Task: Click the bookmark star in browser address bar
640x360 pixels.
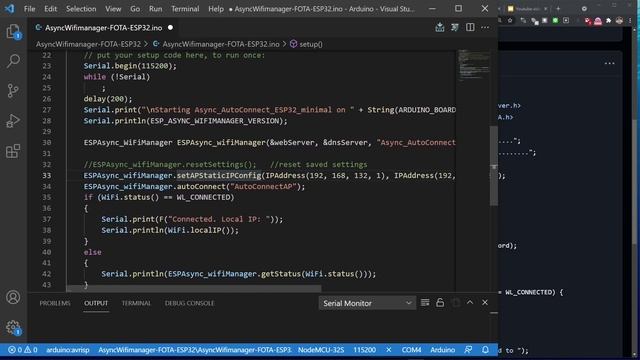Action: click(510, 20)
